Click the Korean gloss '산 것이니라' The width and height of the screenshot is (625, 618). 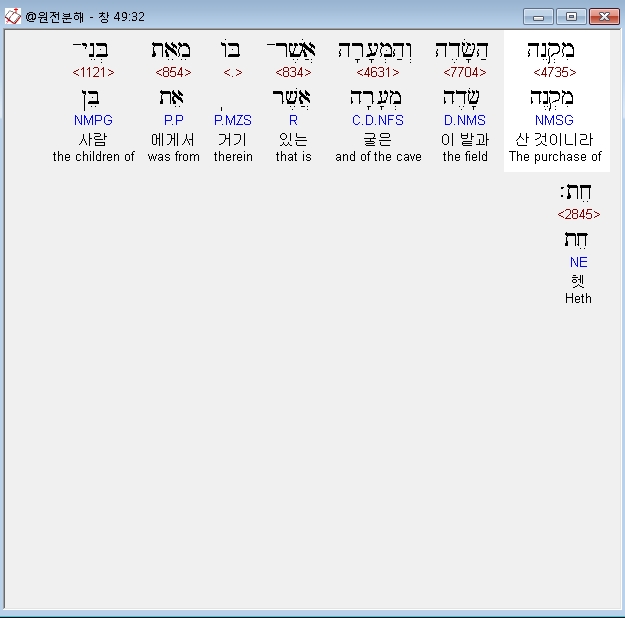pos(554,140)
